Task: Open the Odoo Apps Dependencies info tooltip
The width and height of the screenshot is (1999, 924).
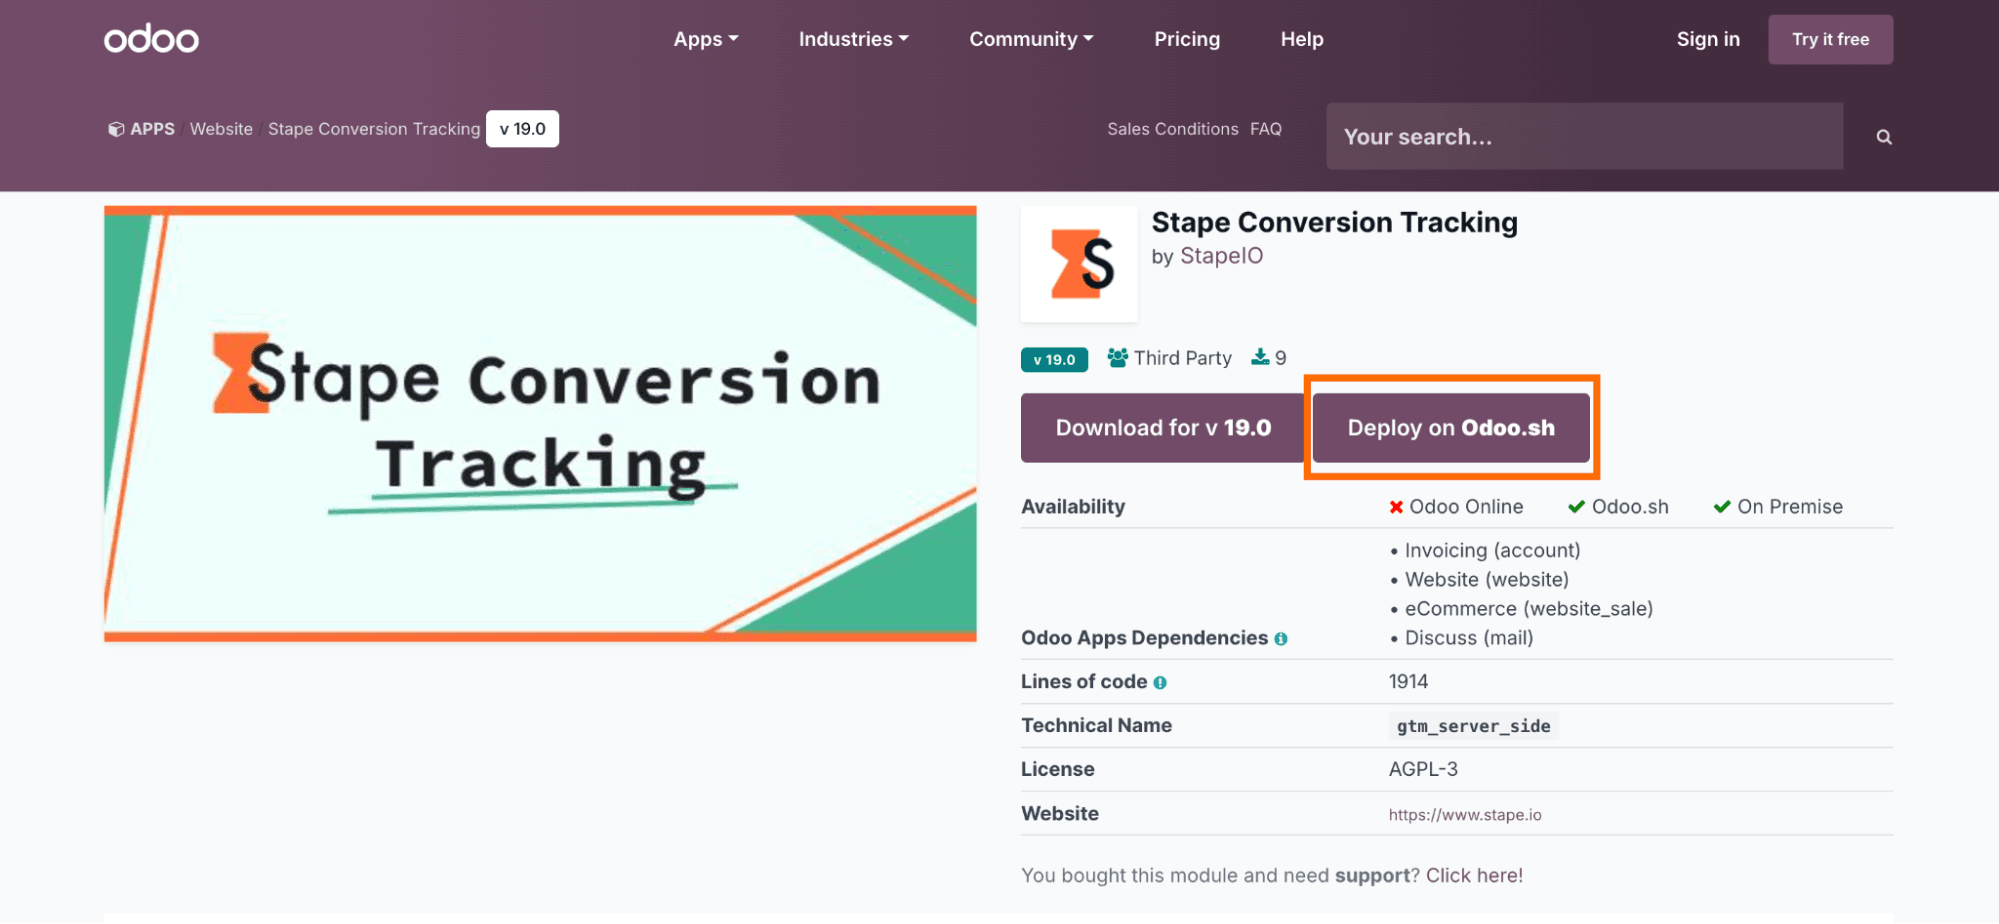Action: pos(1281,638)
